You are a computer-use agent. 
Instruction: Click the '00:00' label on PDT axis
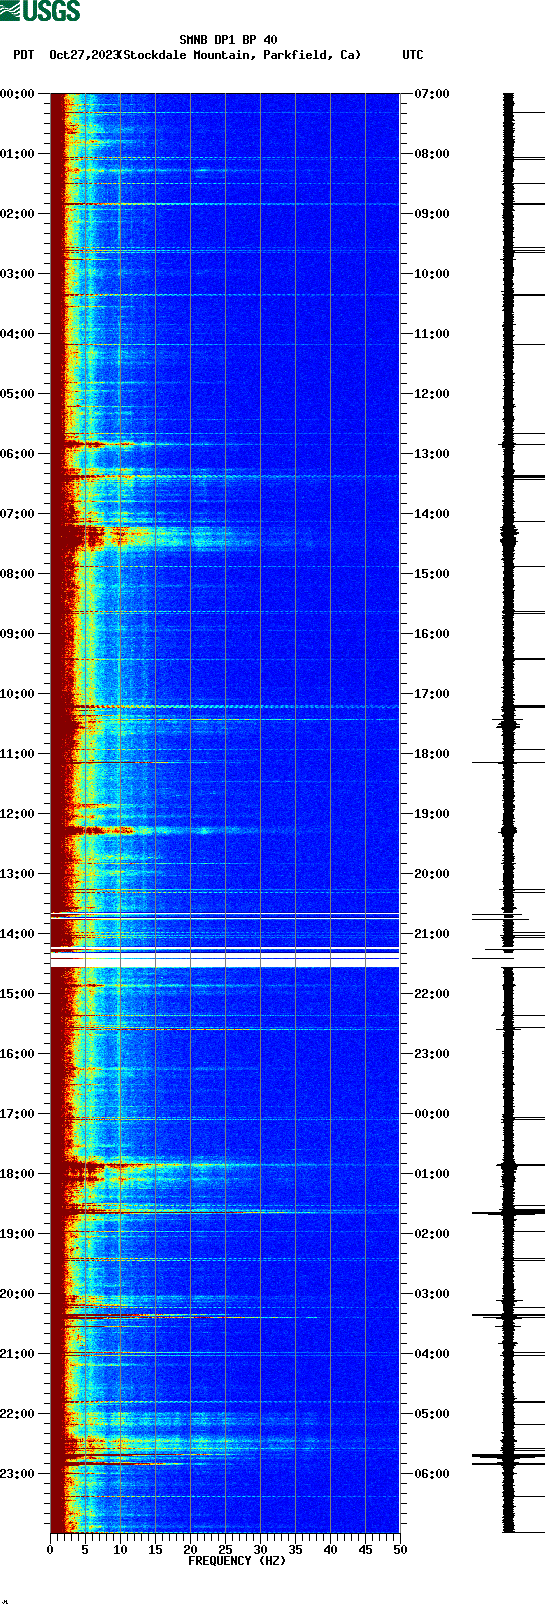coord(18,94)
